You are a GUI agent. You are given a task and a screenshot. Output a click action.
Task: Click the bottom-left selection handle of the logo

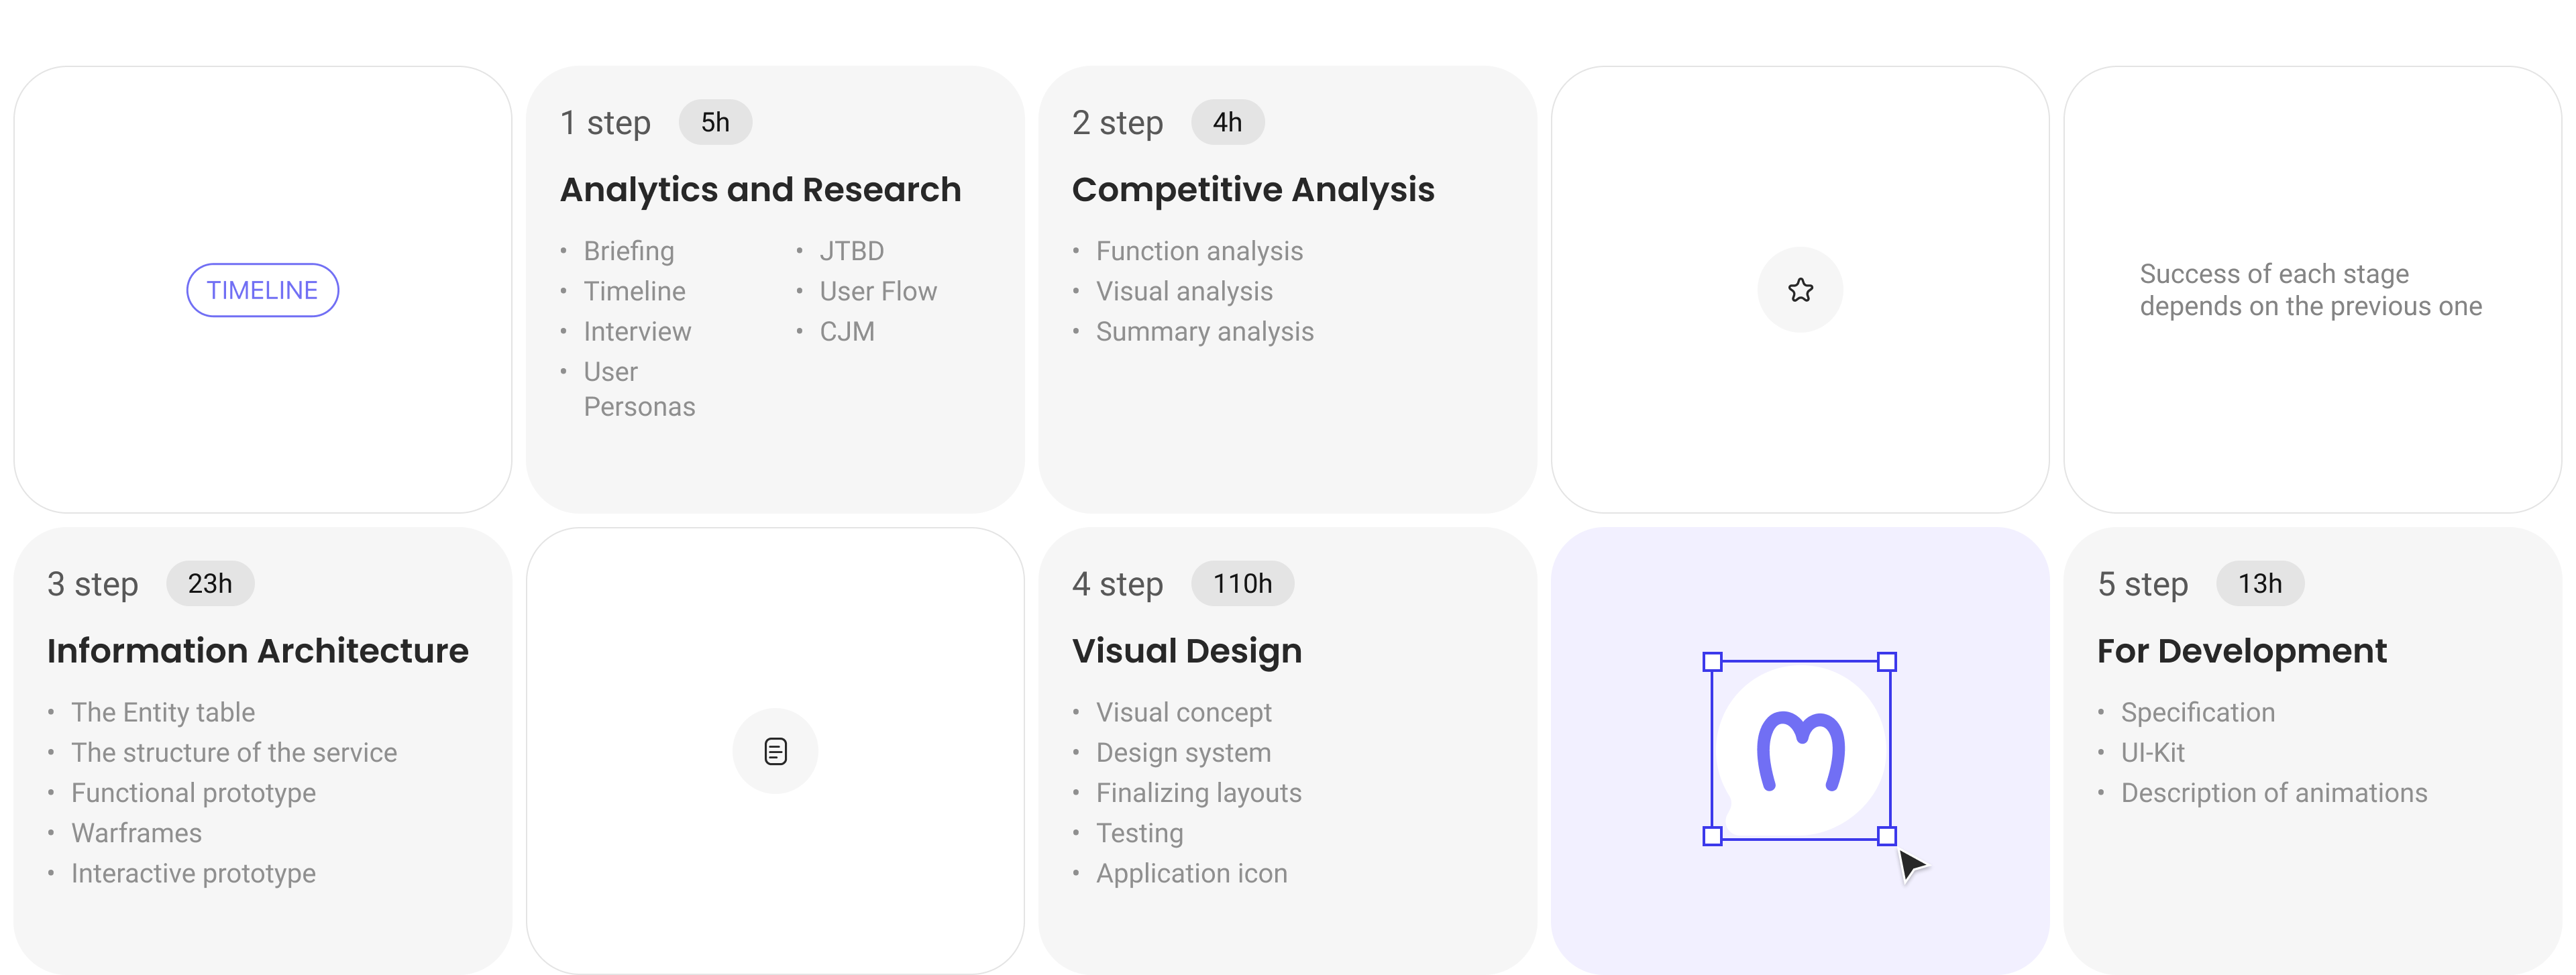1712,836
